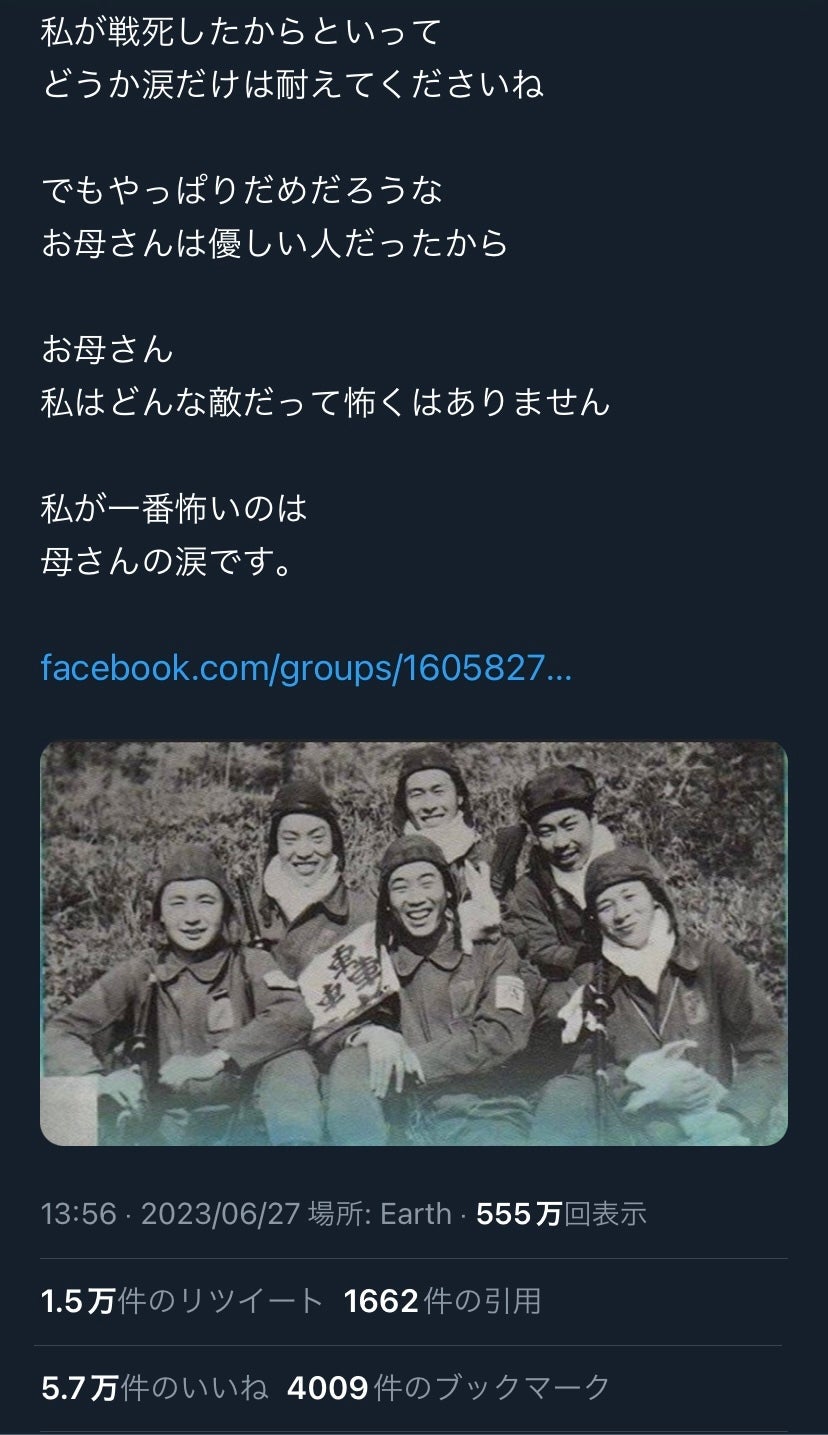Screen dimensions: 828x1435
Task: Click the line 私が一番怖いのは
Action: pos(174,509)
